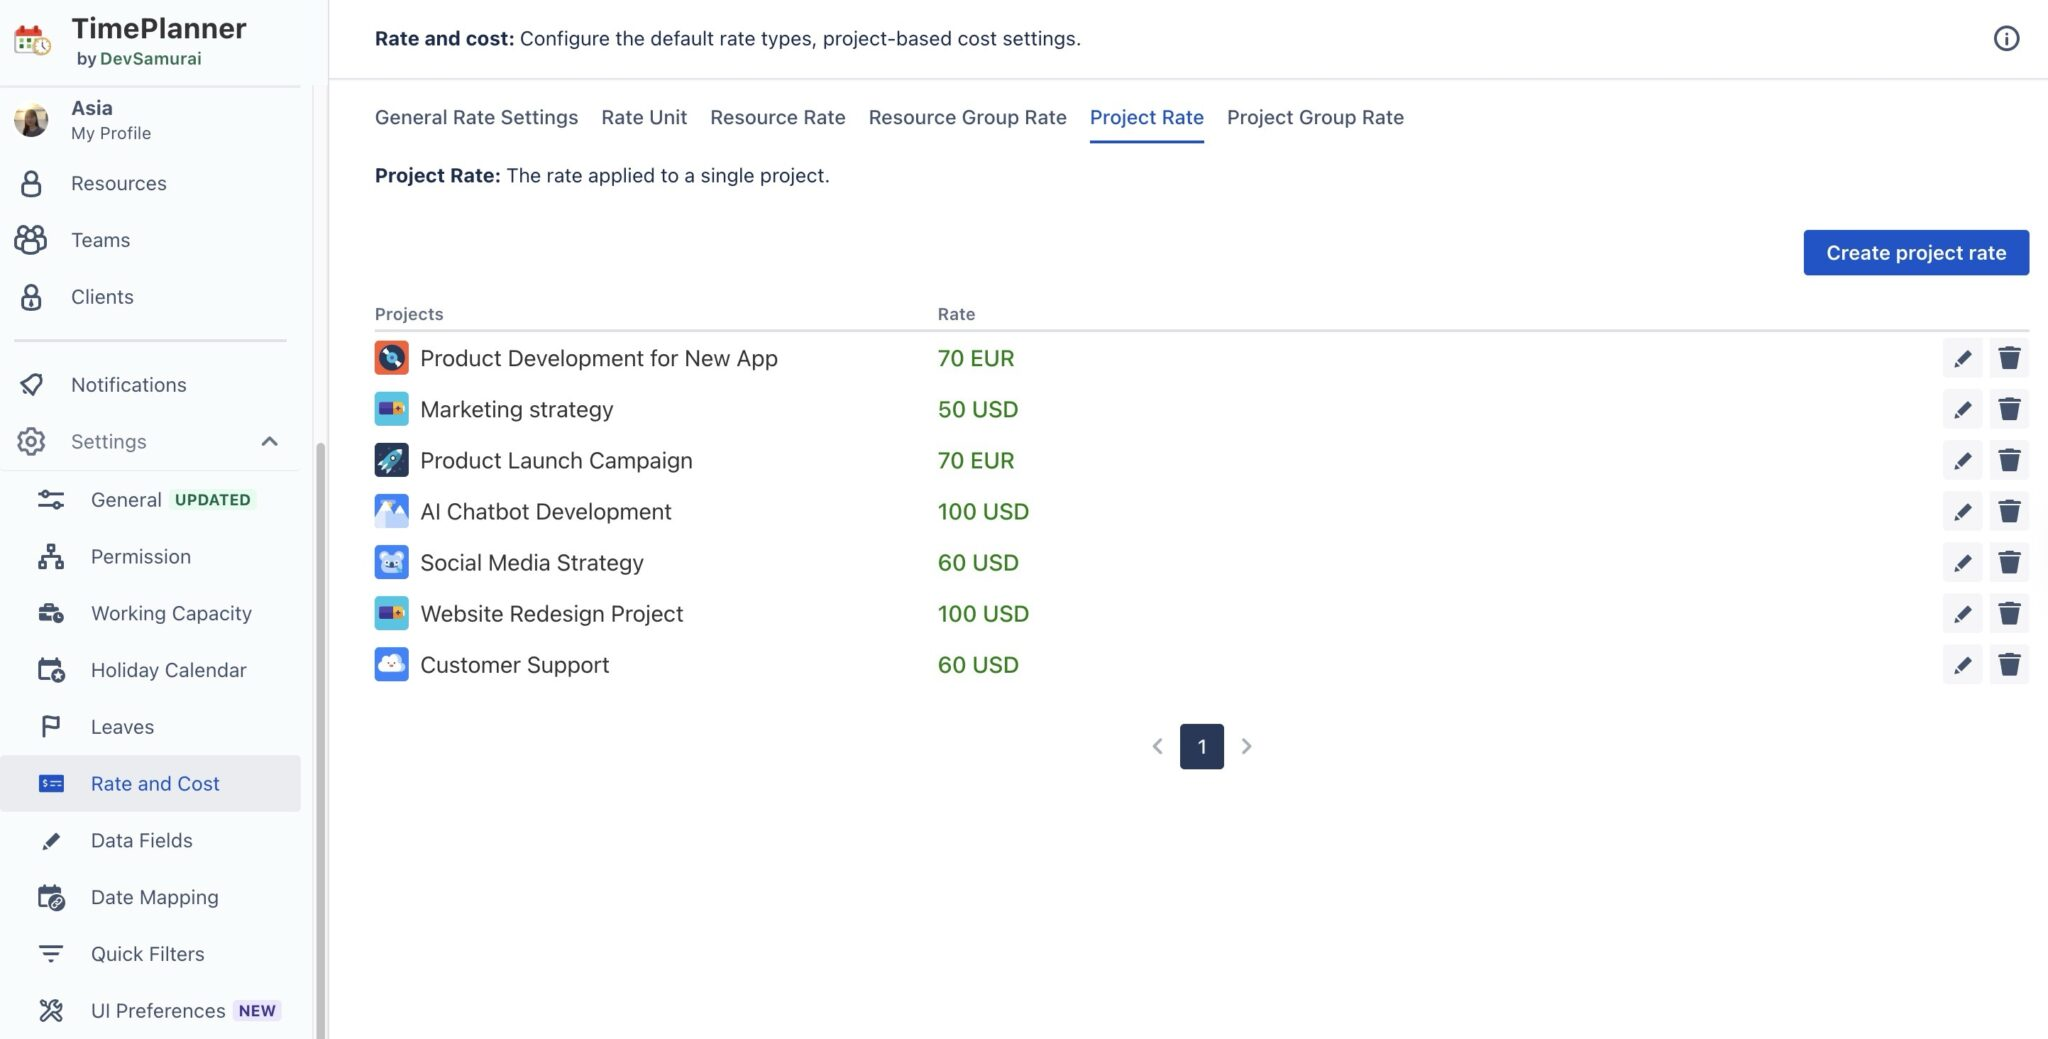Delete the Customer Support project rate

pos(2008,665)
